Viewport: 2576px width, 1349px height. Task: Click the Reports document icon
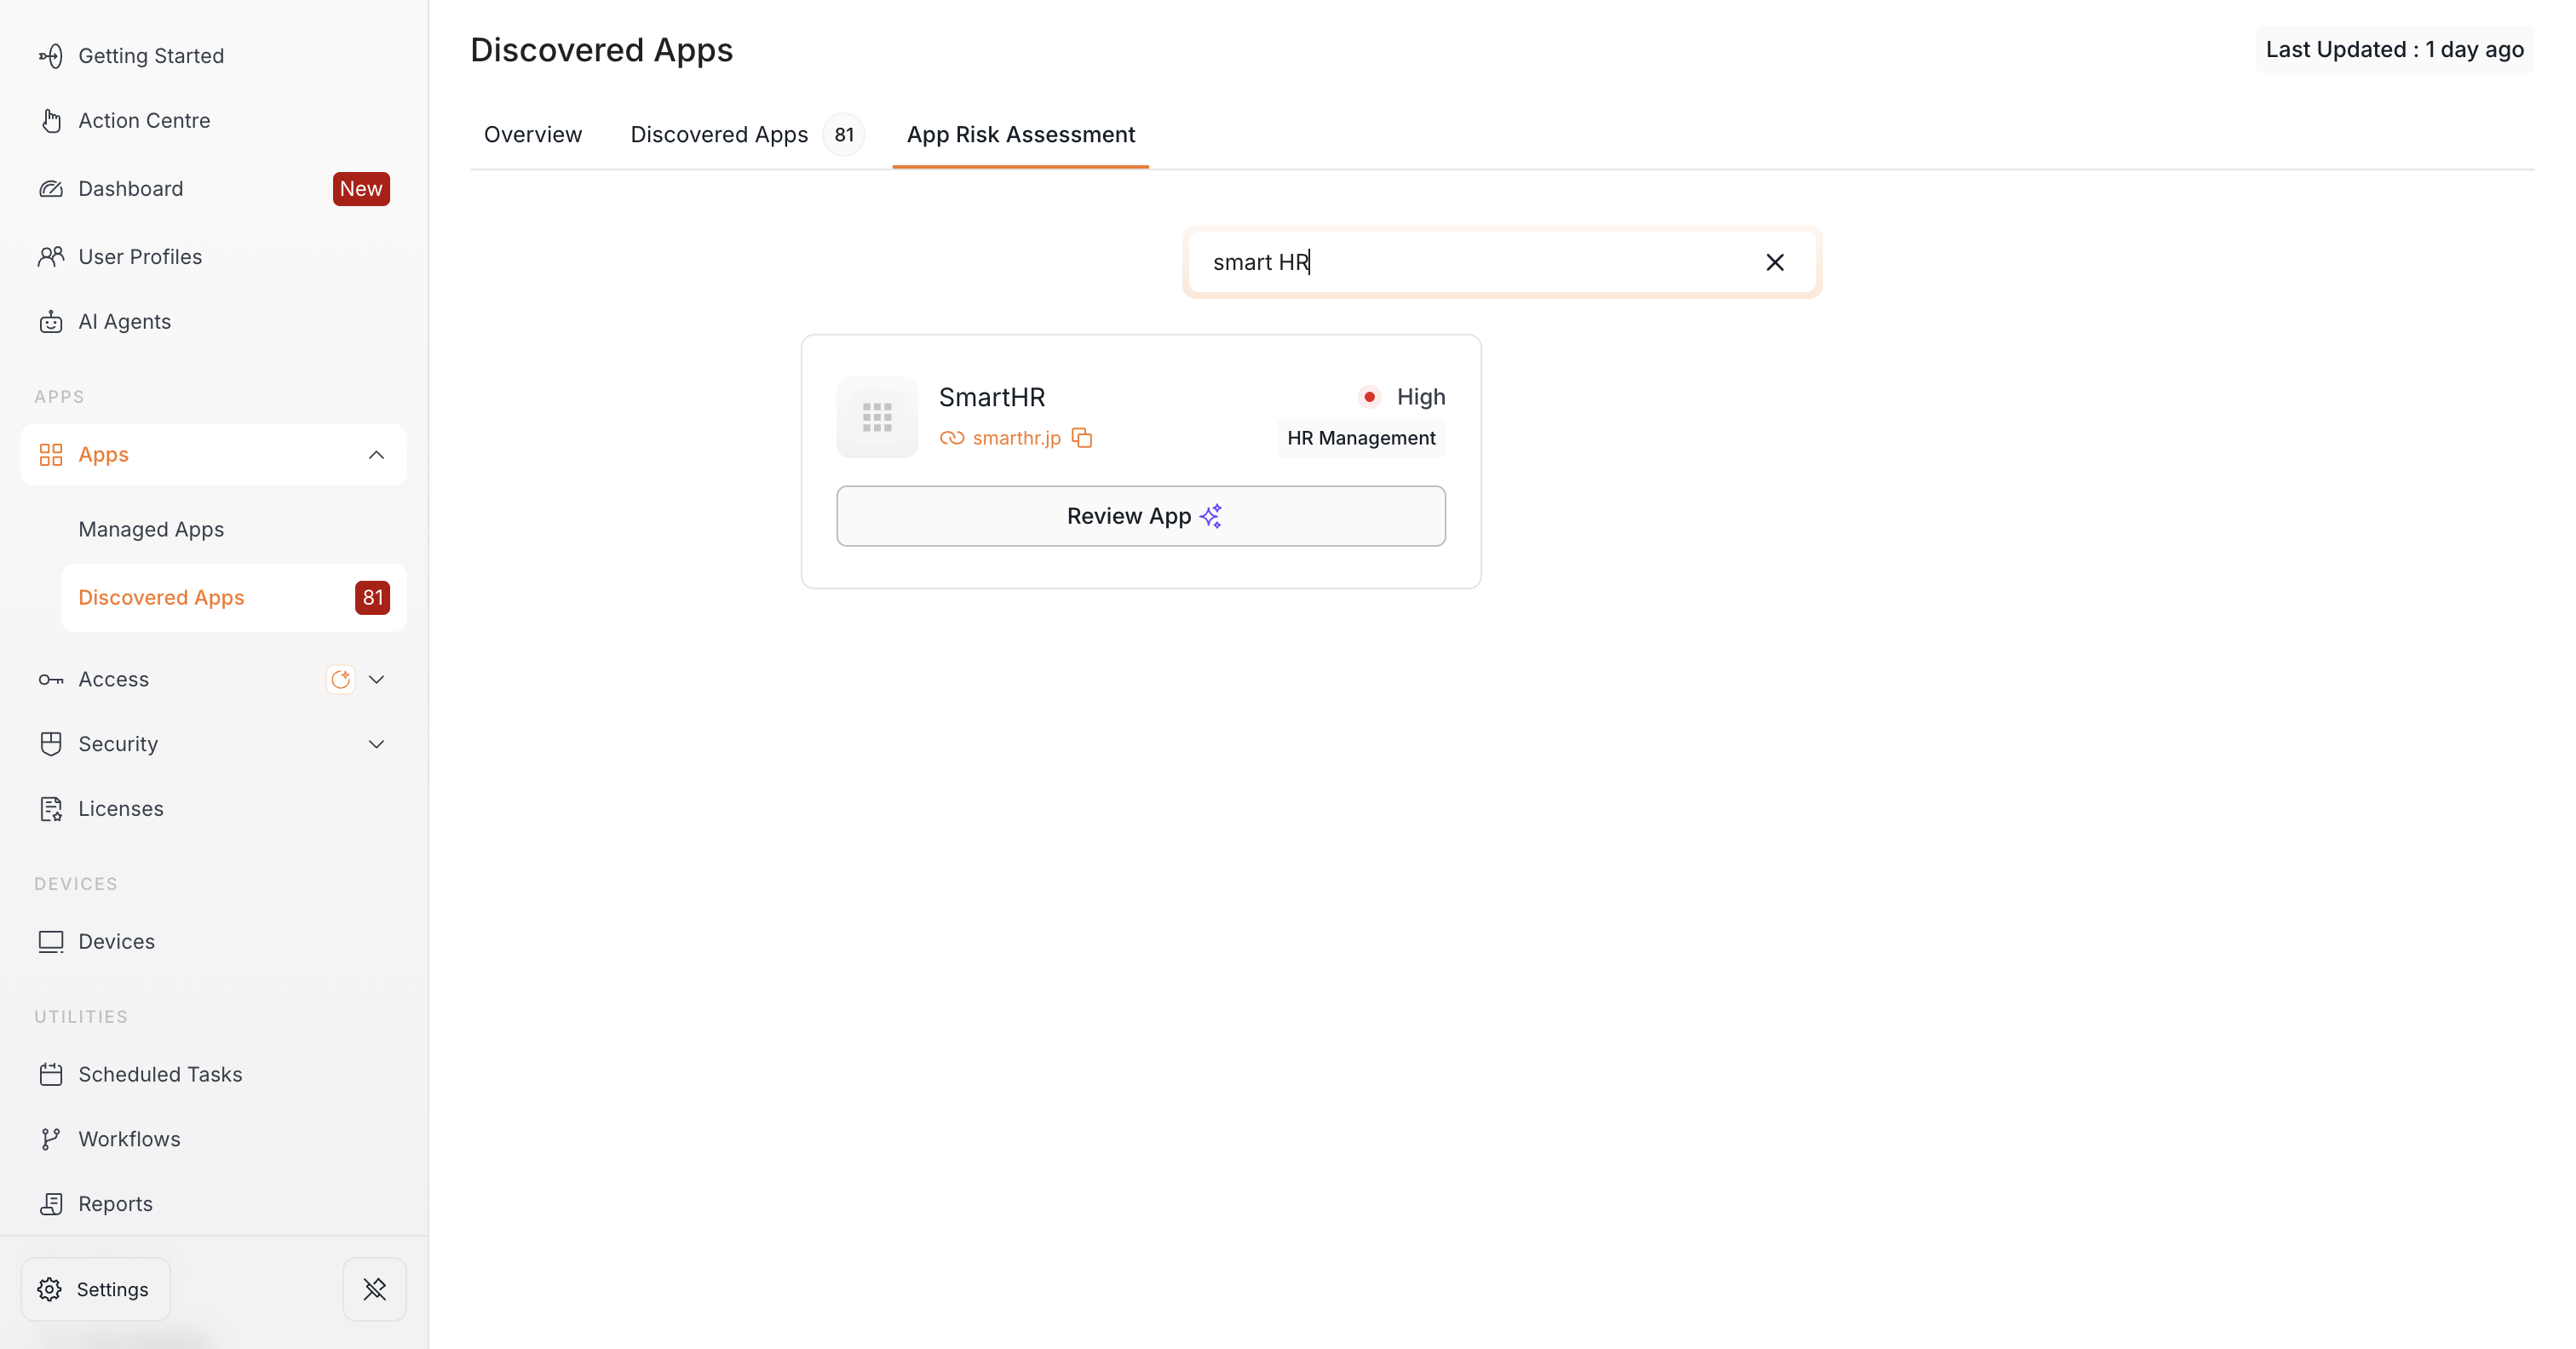point(51,1205)
